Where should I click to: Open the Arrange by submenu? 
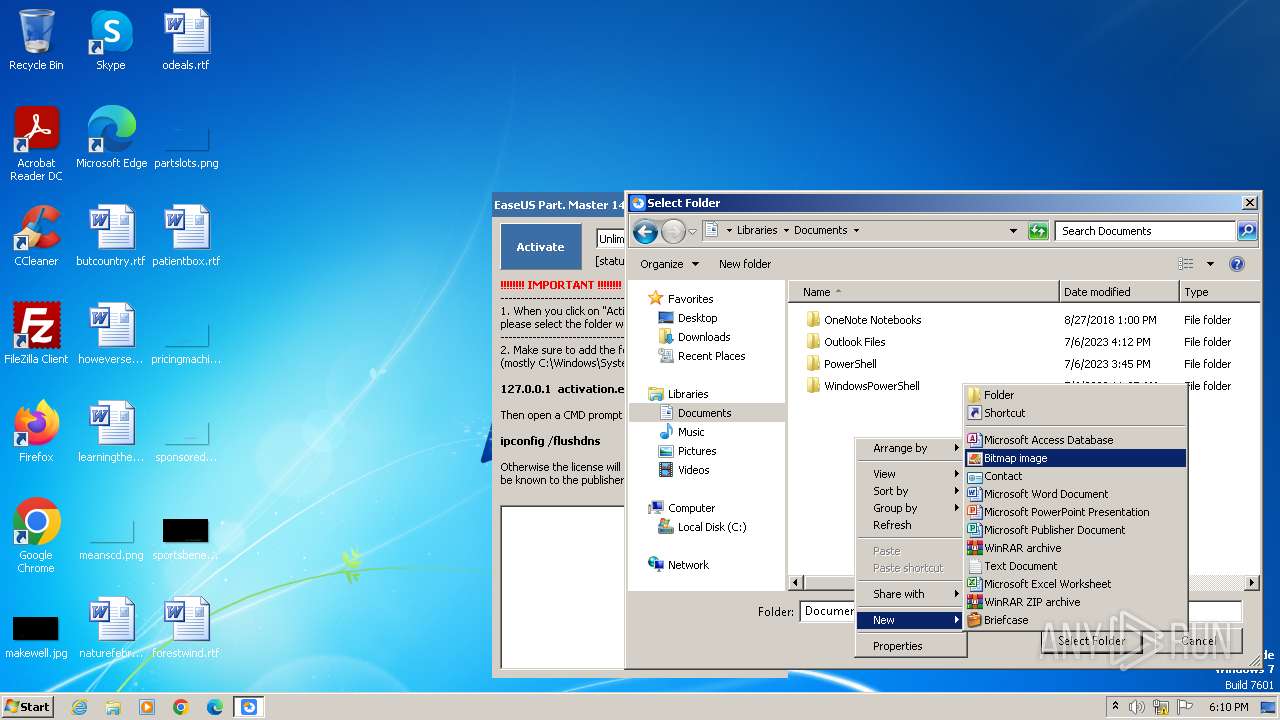click(x=911, y=448)
